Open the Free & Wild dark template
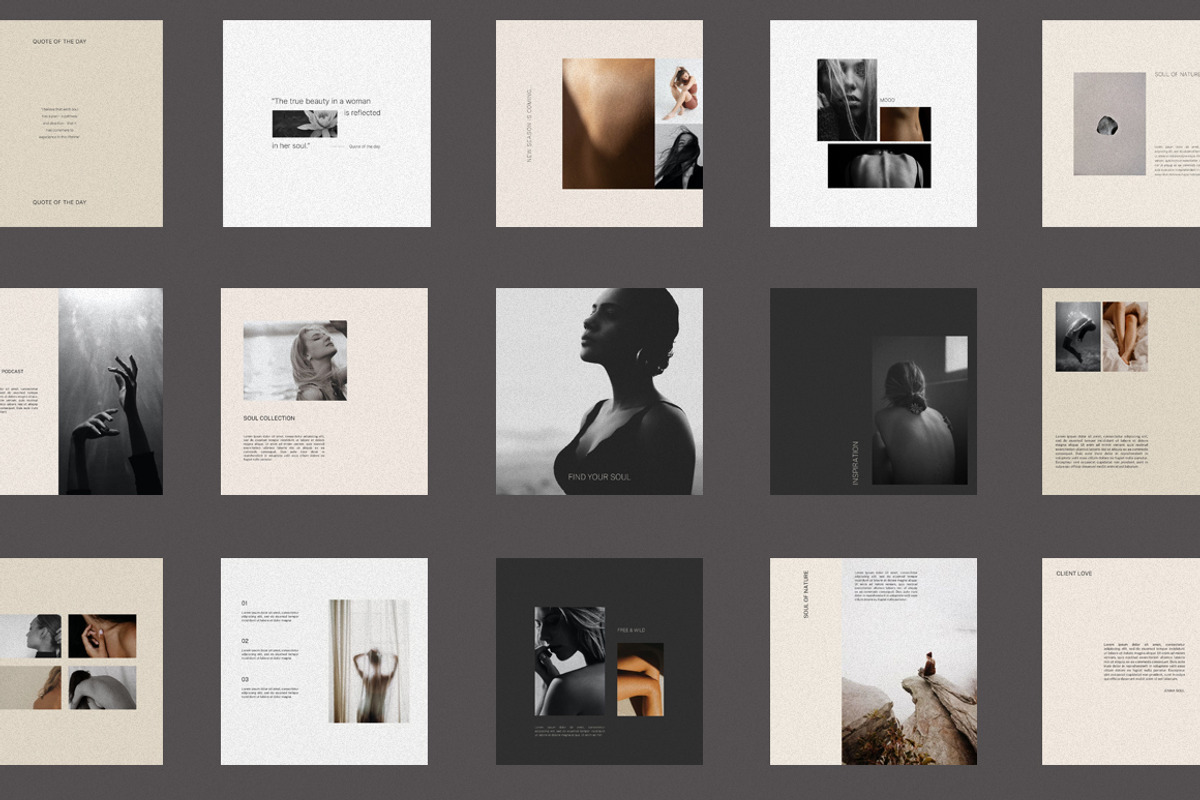Screen dimensions: 1200x800 [x=599, y=661]
